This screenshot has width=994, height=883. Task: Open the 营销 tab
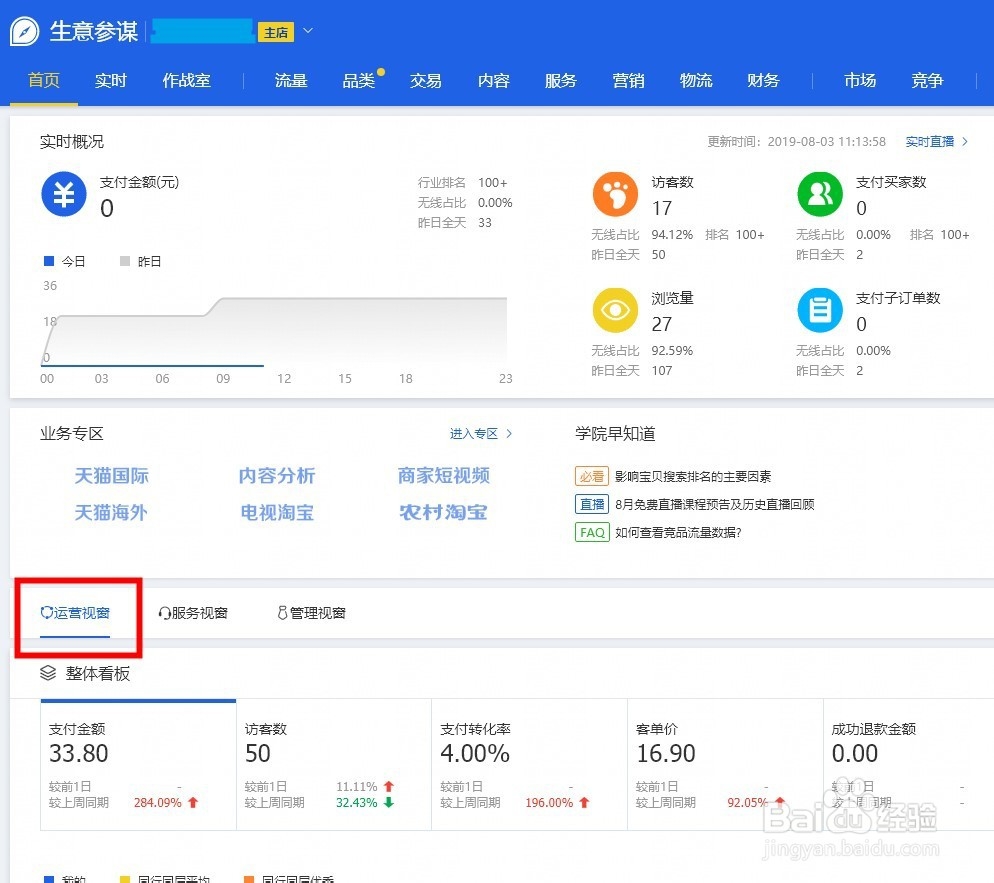click(x=628, y=81)
